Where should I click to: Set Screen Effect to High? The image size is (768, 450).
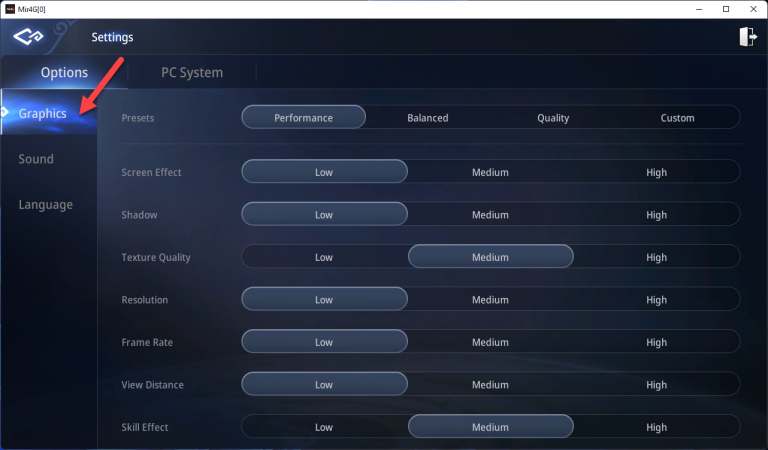tap(656, 172)
